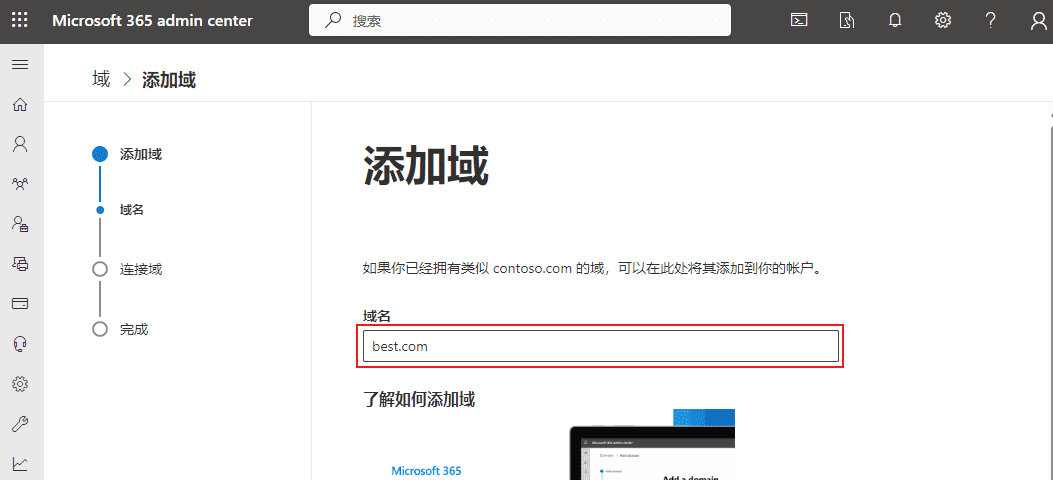Viewport: 1053px width, 480px height.
Task: Open Users single-person icon in sidebar
Action: [20, 144]
